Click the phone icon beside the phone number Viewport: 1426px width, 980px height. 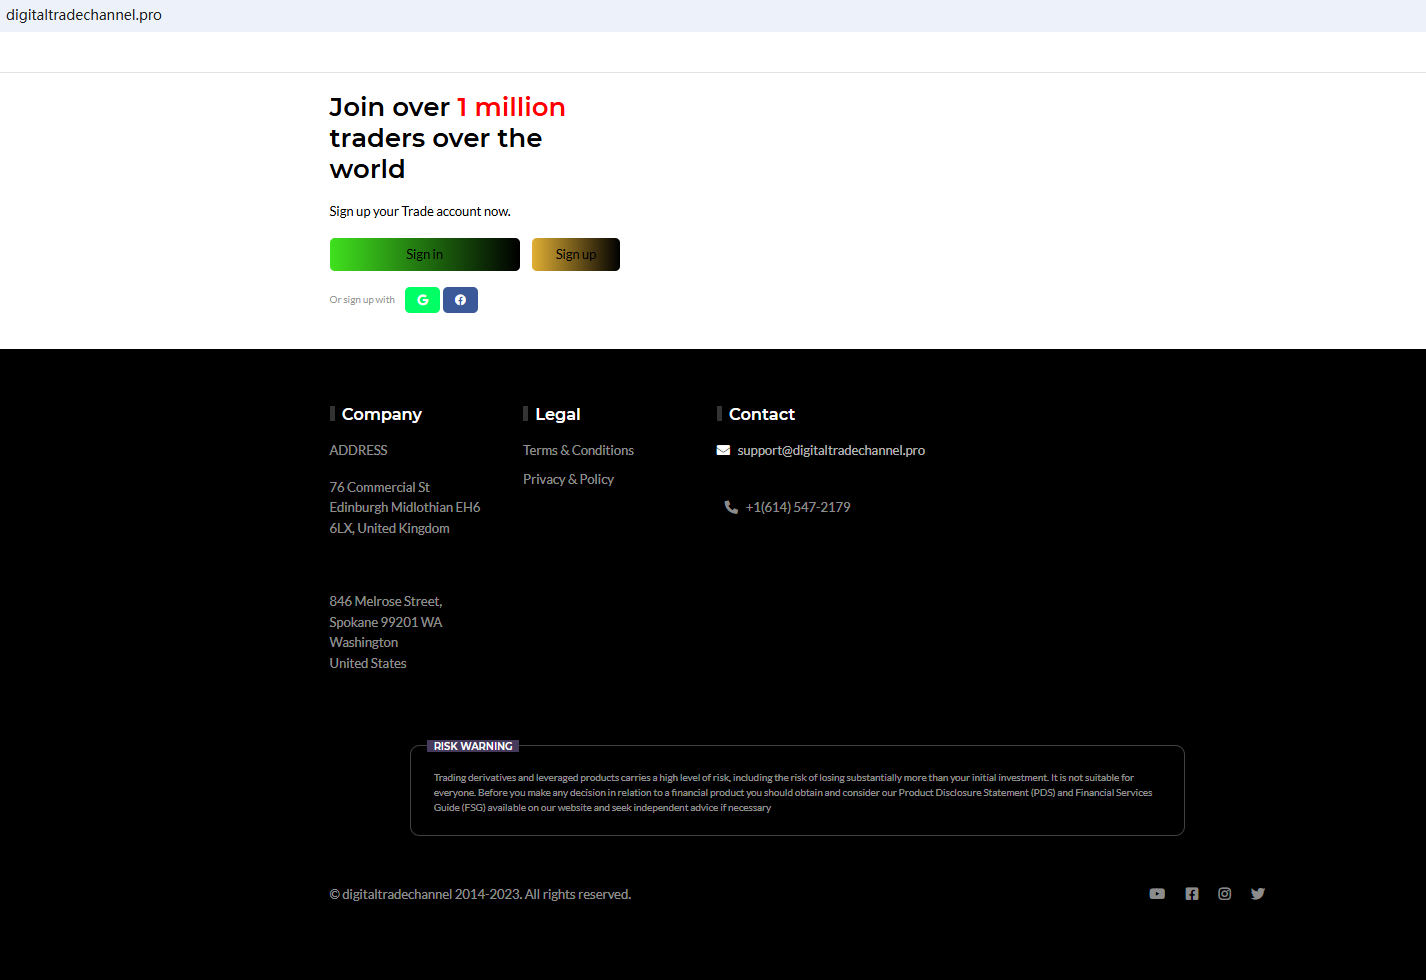point(731,507)
